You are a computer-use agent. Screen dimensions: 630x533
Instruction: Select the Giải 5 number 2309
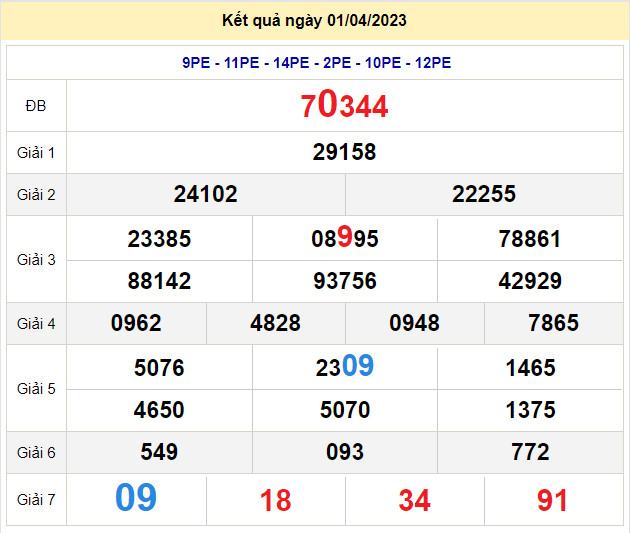(345, 366)
